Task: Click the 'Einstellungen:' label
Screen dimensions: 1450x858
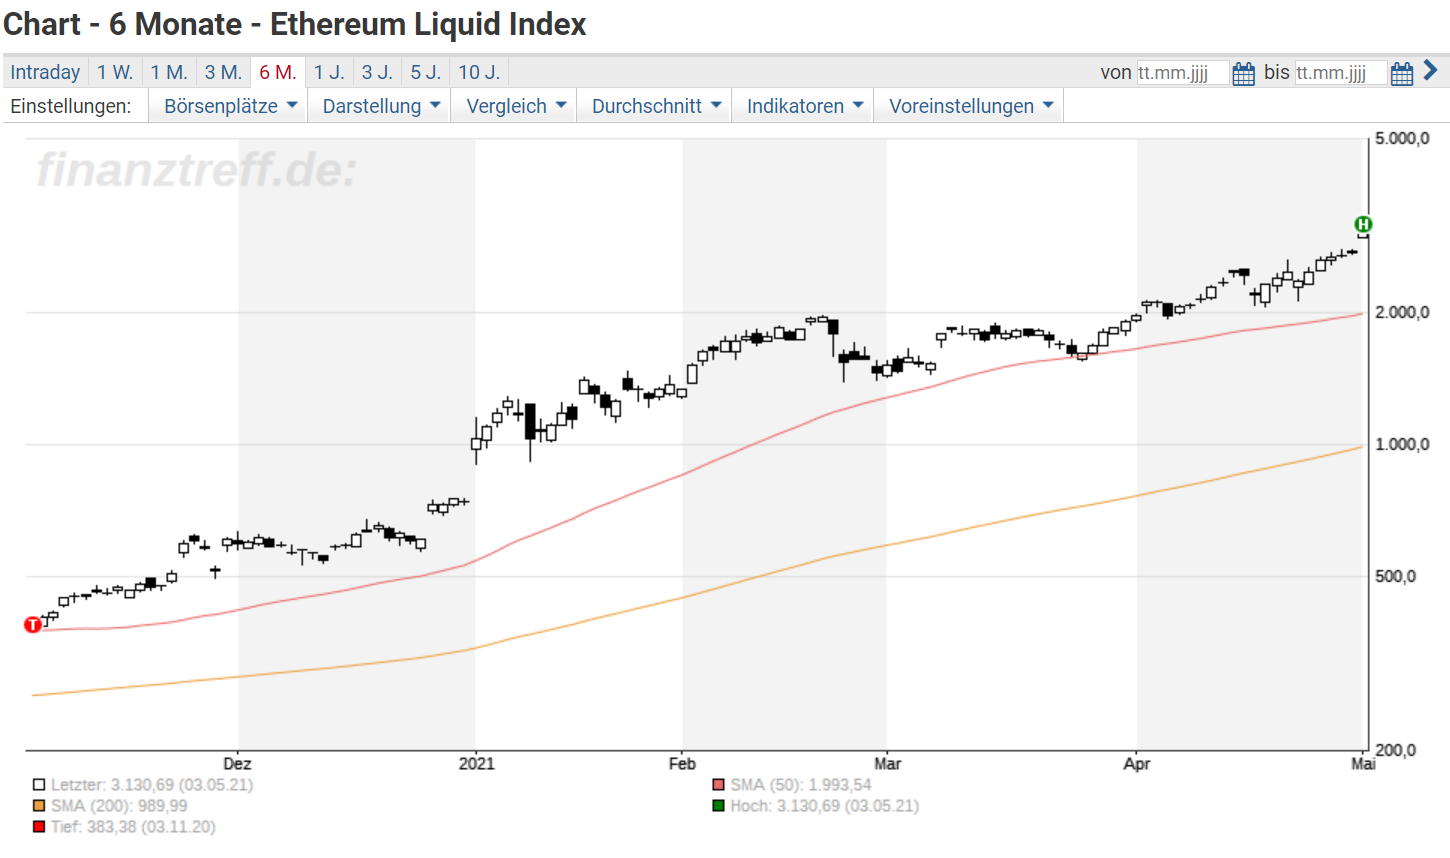Action: pos(70,106)
